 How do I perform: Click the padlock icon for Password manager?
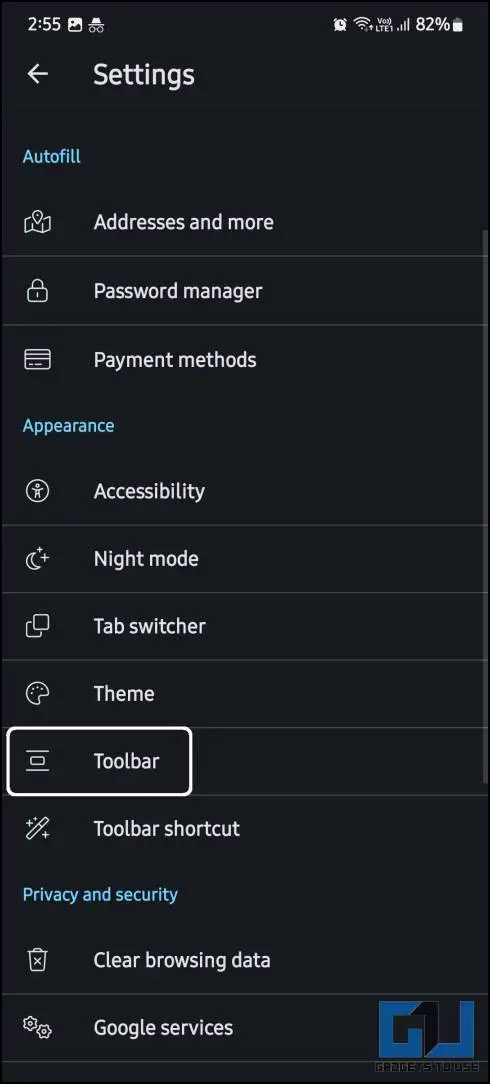(37, 290)
